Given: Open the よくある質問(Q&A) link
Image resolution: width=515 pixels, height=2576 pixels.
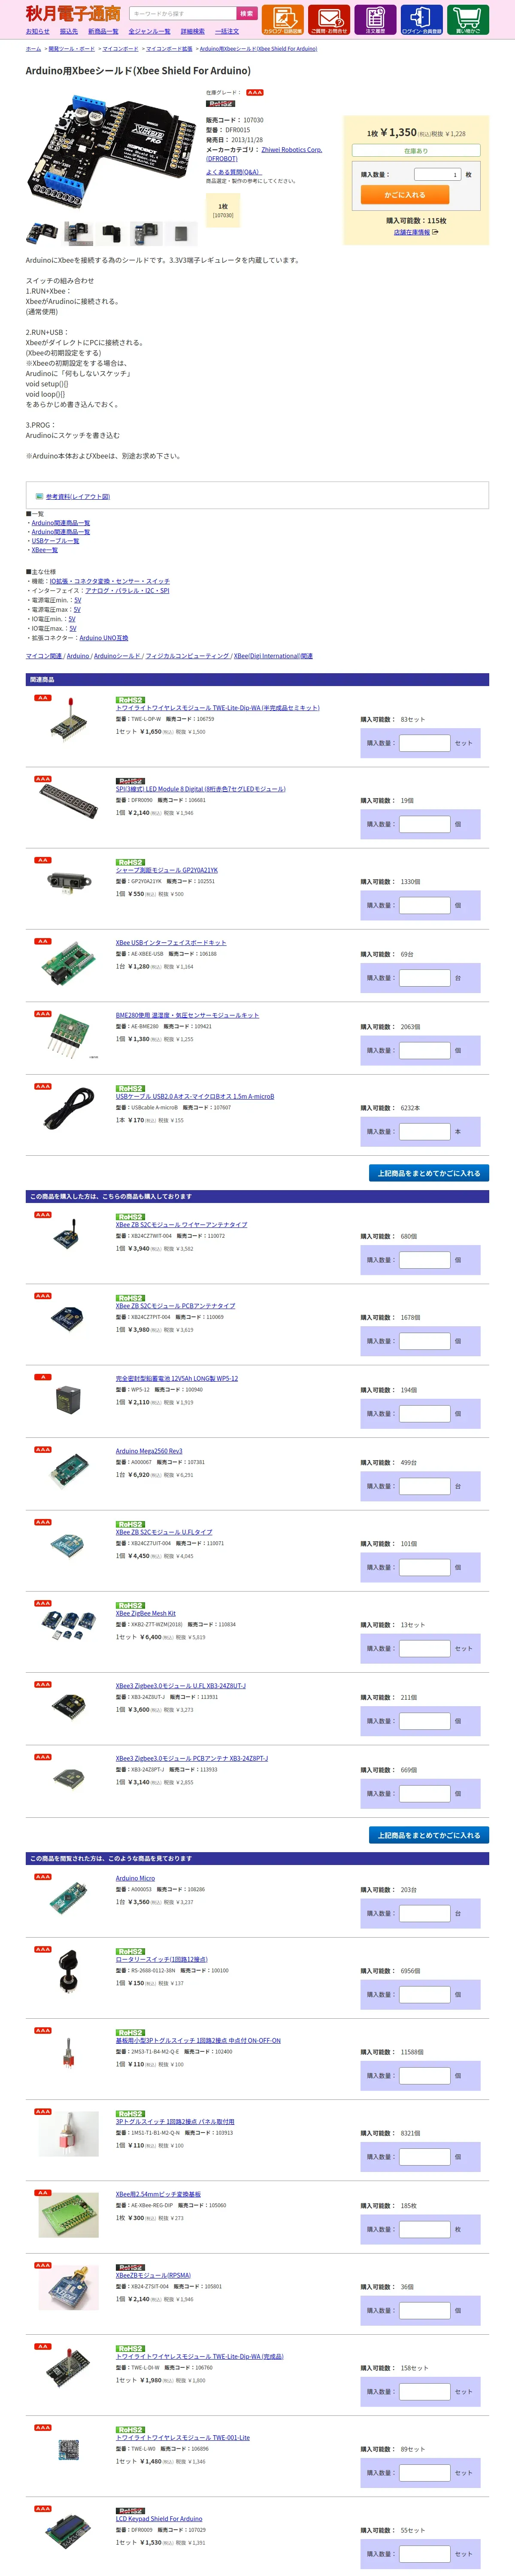Looking at the screenshot, I should click(233, 172).
